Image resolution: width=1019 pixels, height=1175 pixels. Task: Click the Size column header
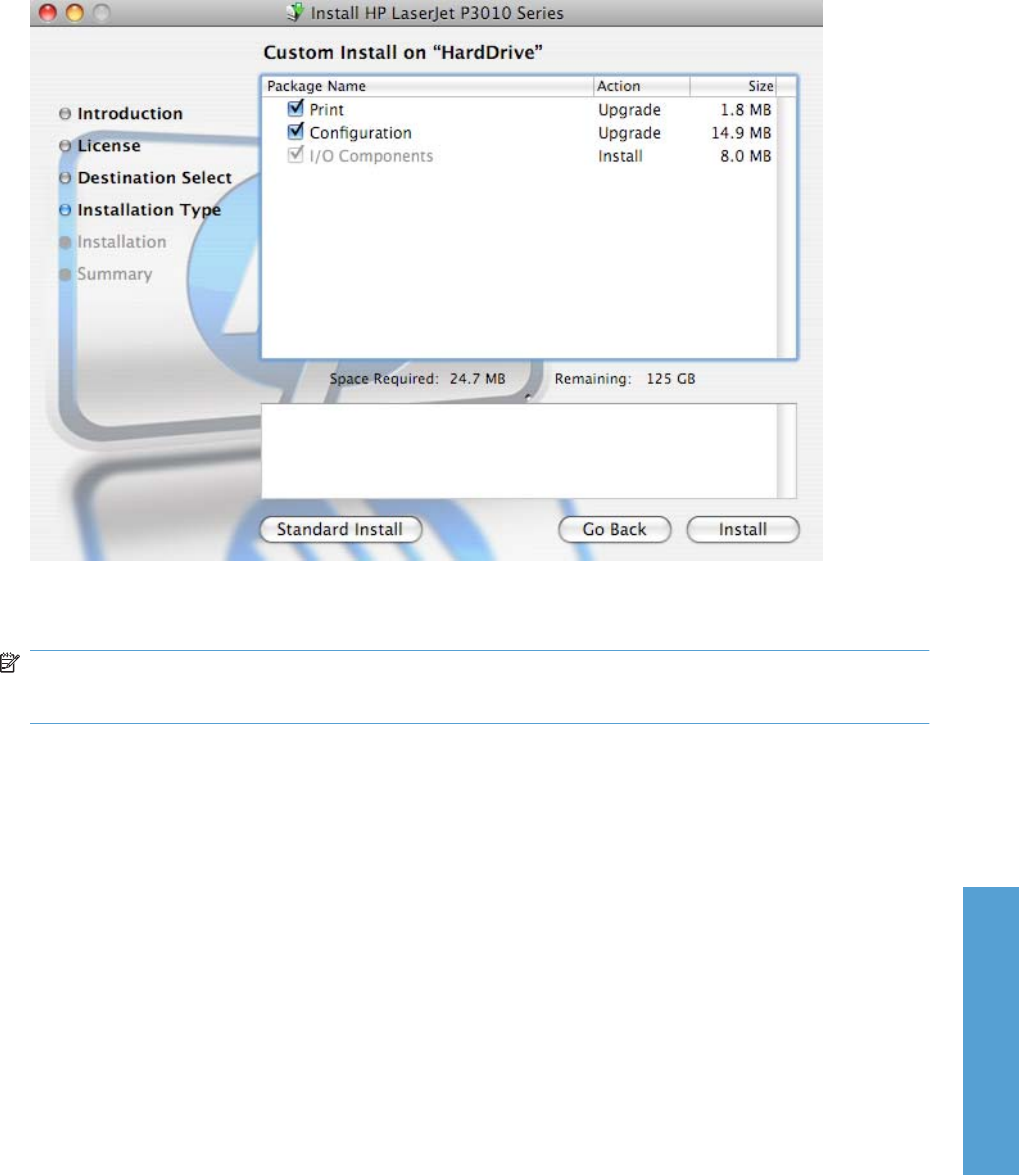[733, 86]
